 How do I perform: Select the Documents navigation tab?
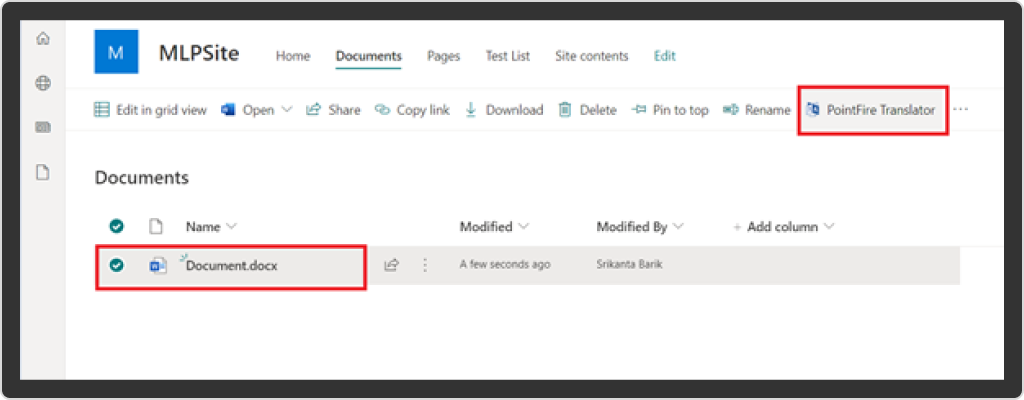click(x=368, y=56)
